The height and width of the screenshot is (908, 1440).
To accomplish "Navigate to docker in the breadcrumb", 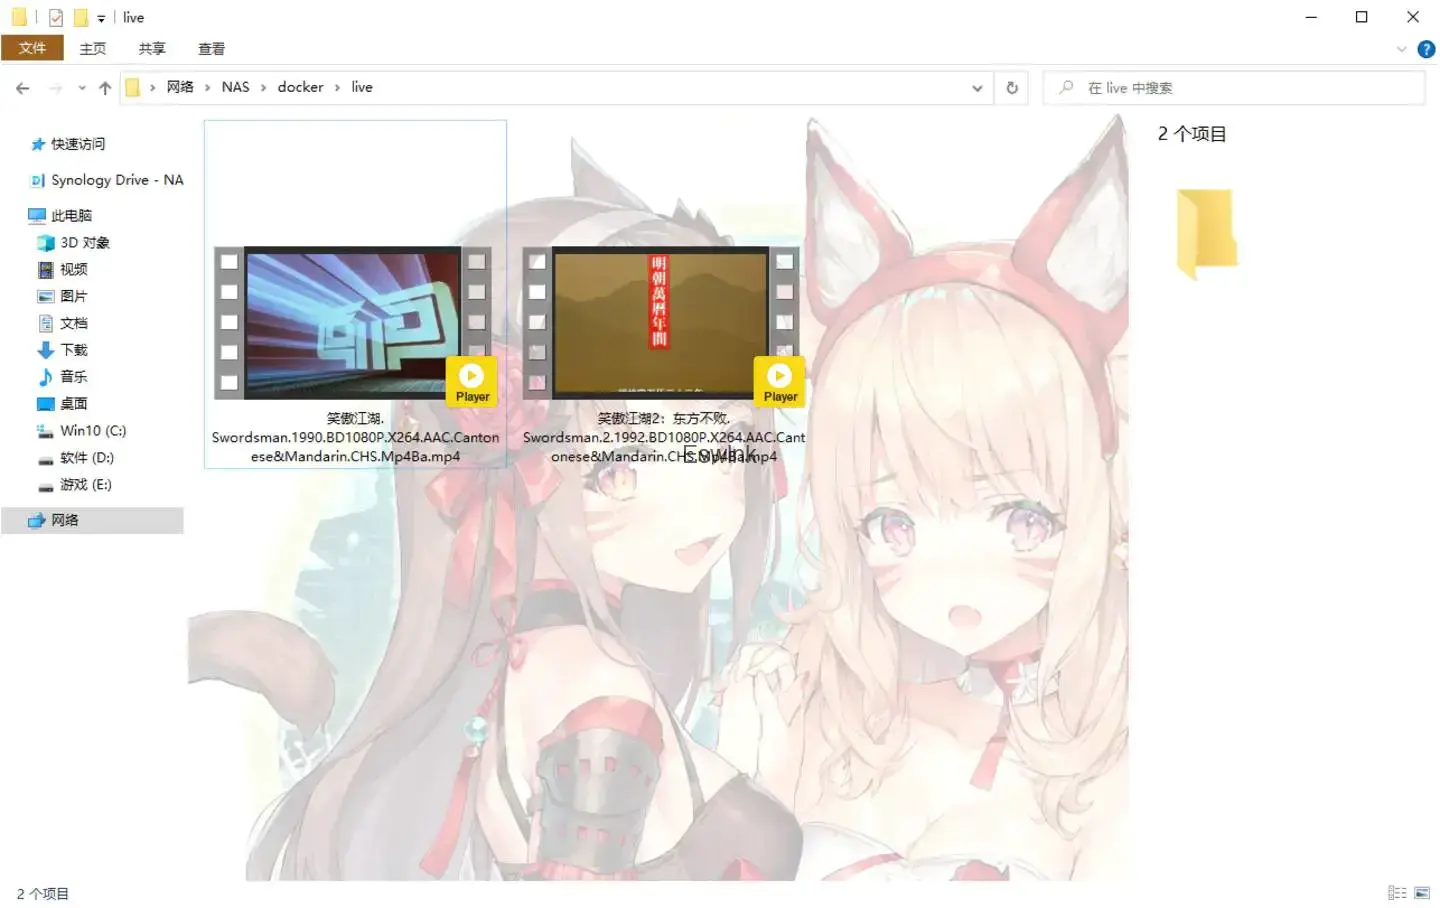I will click(x=300, y=87).
